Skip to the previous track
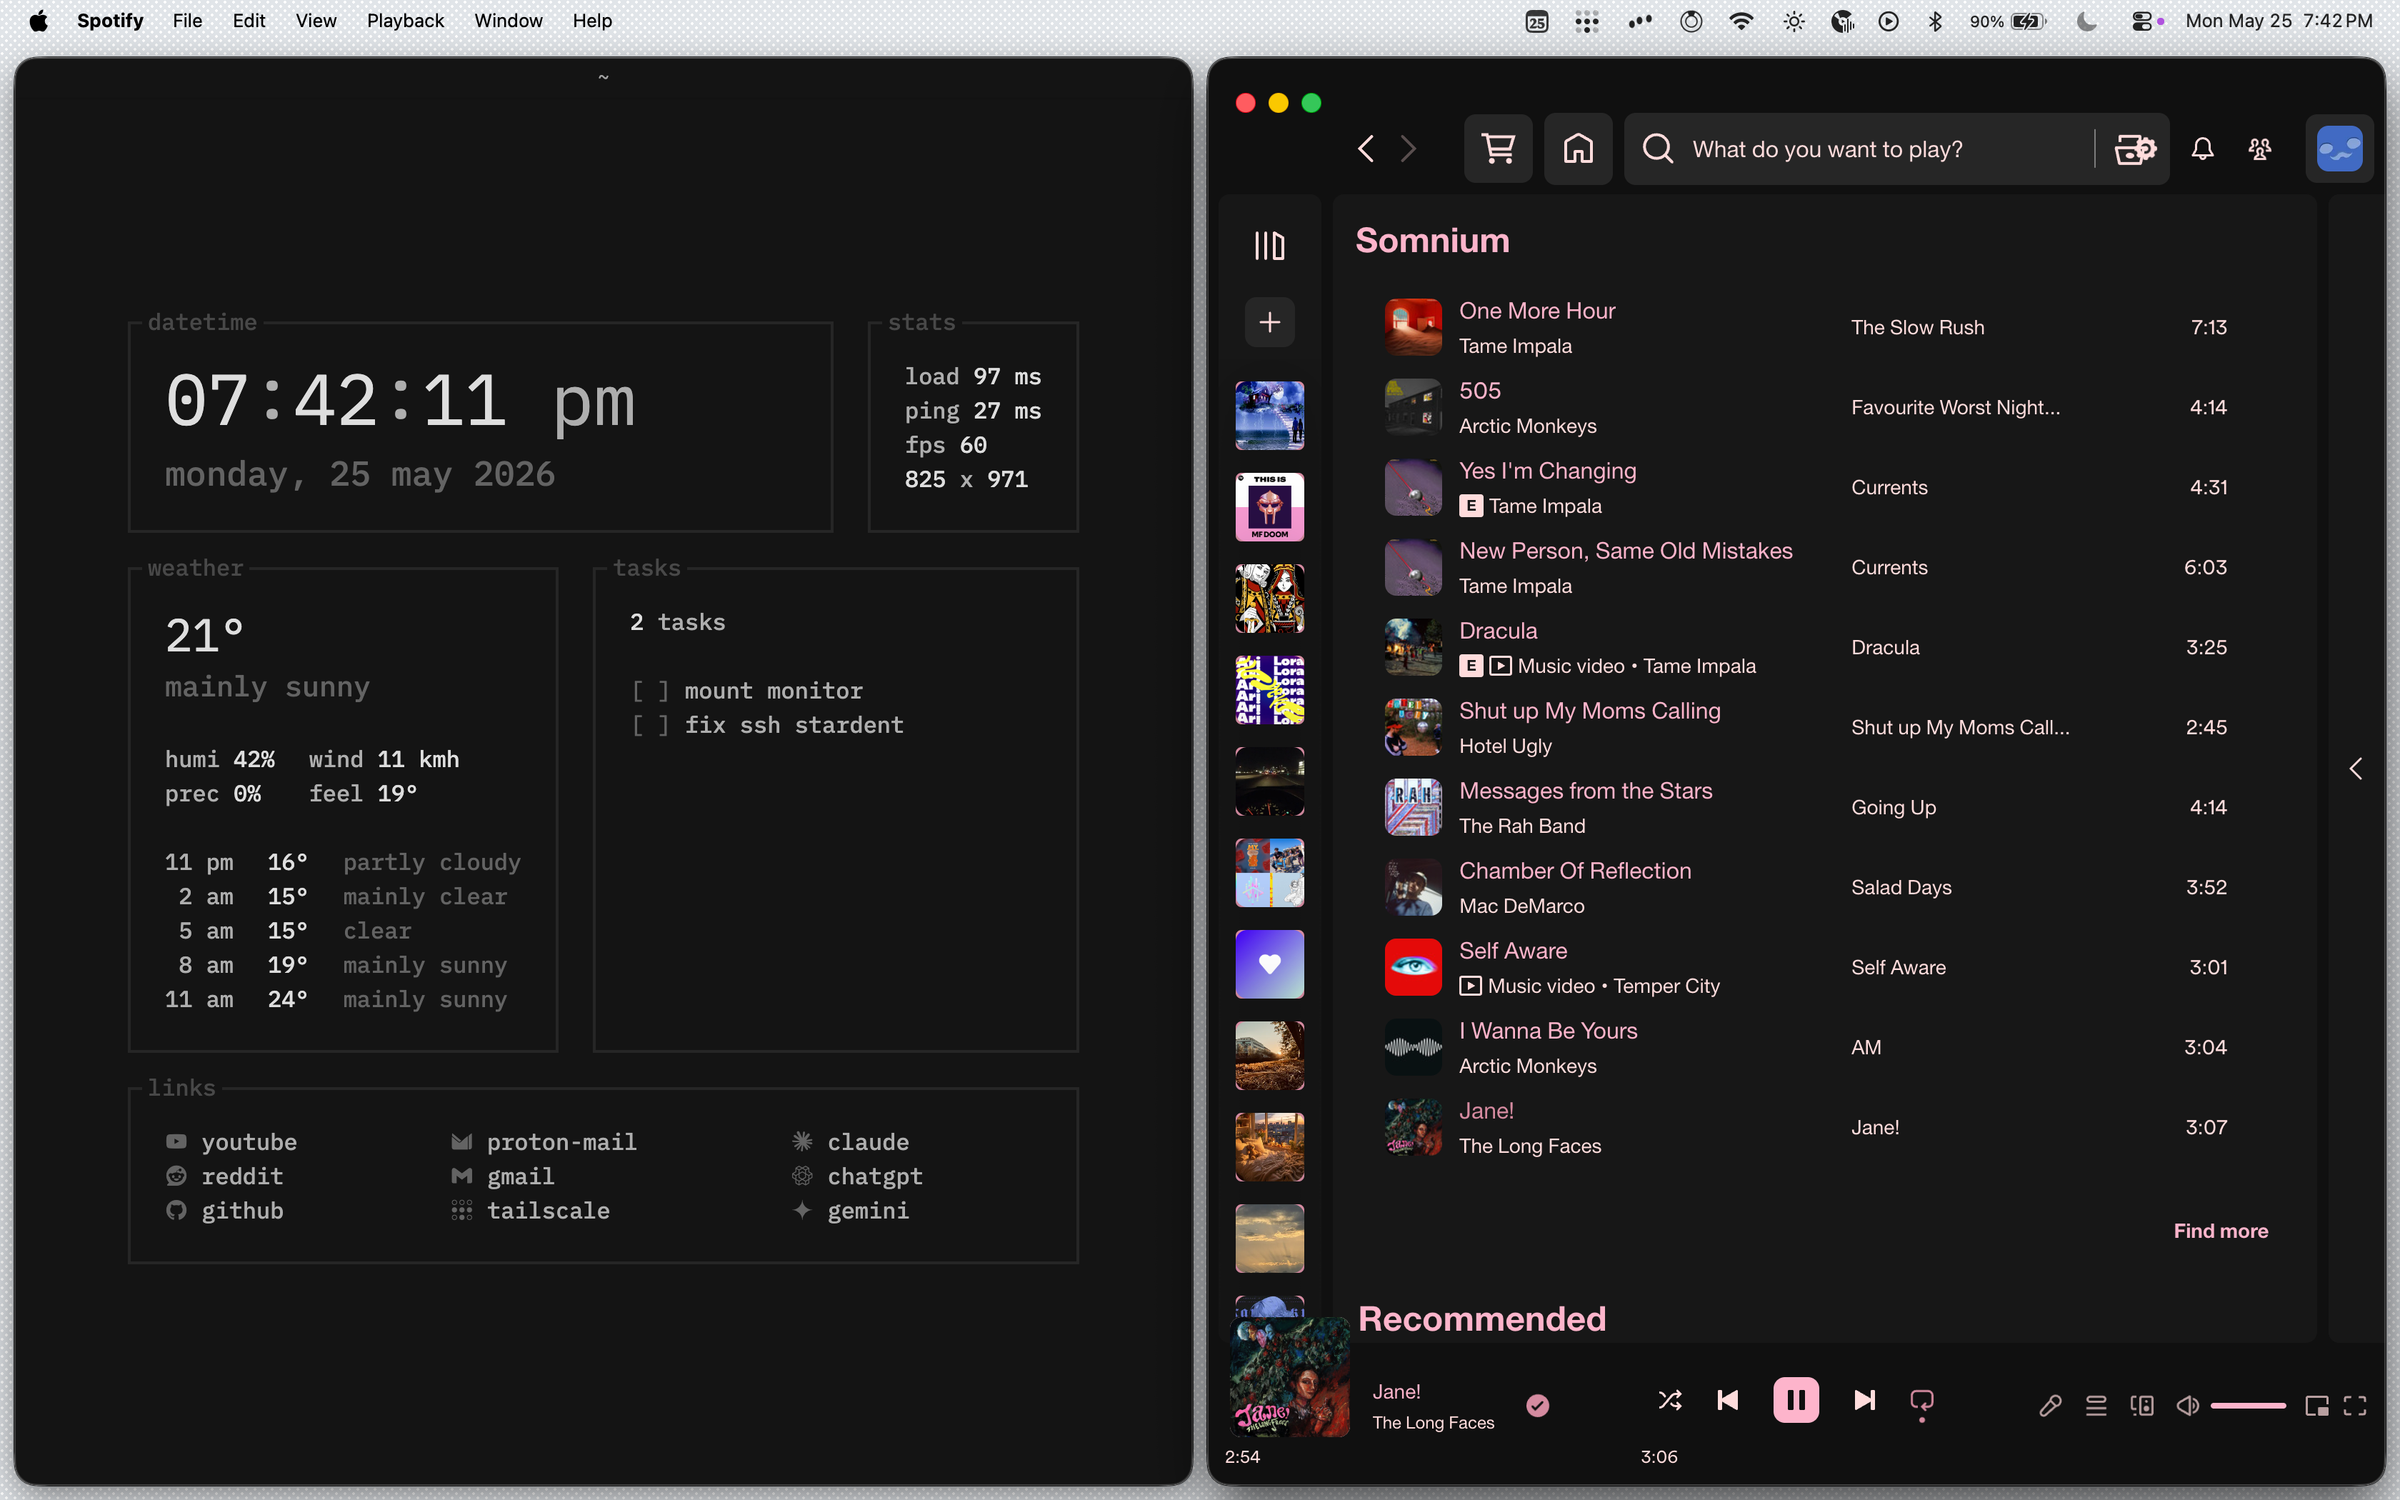This screenshot has height=1500, width=2400. 1727,1400
